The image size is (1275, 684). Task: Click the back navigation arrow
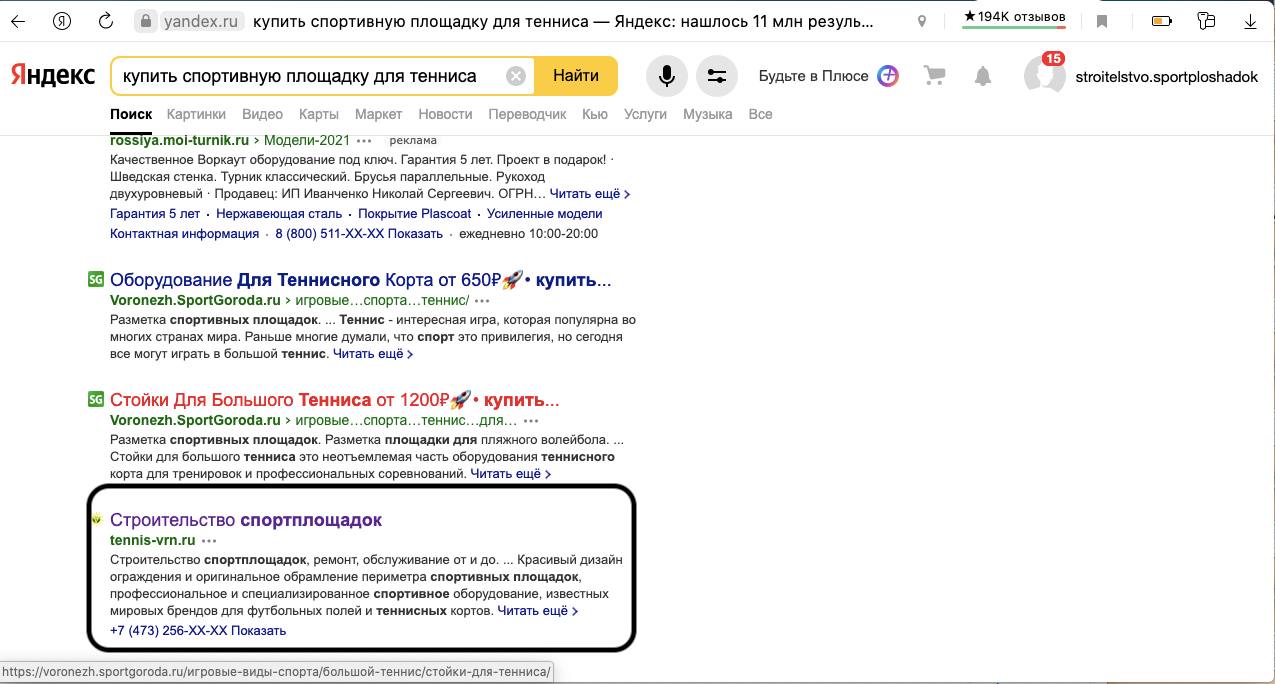tap(18, 19)
